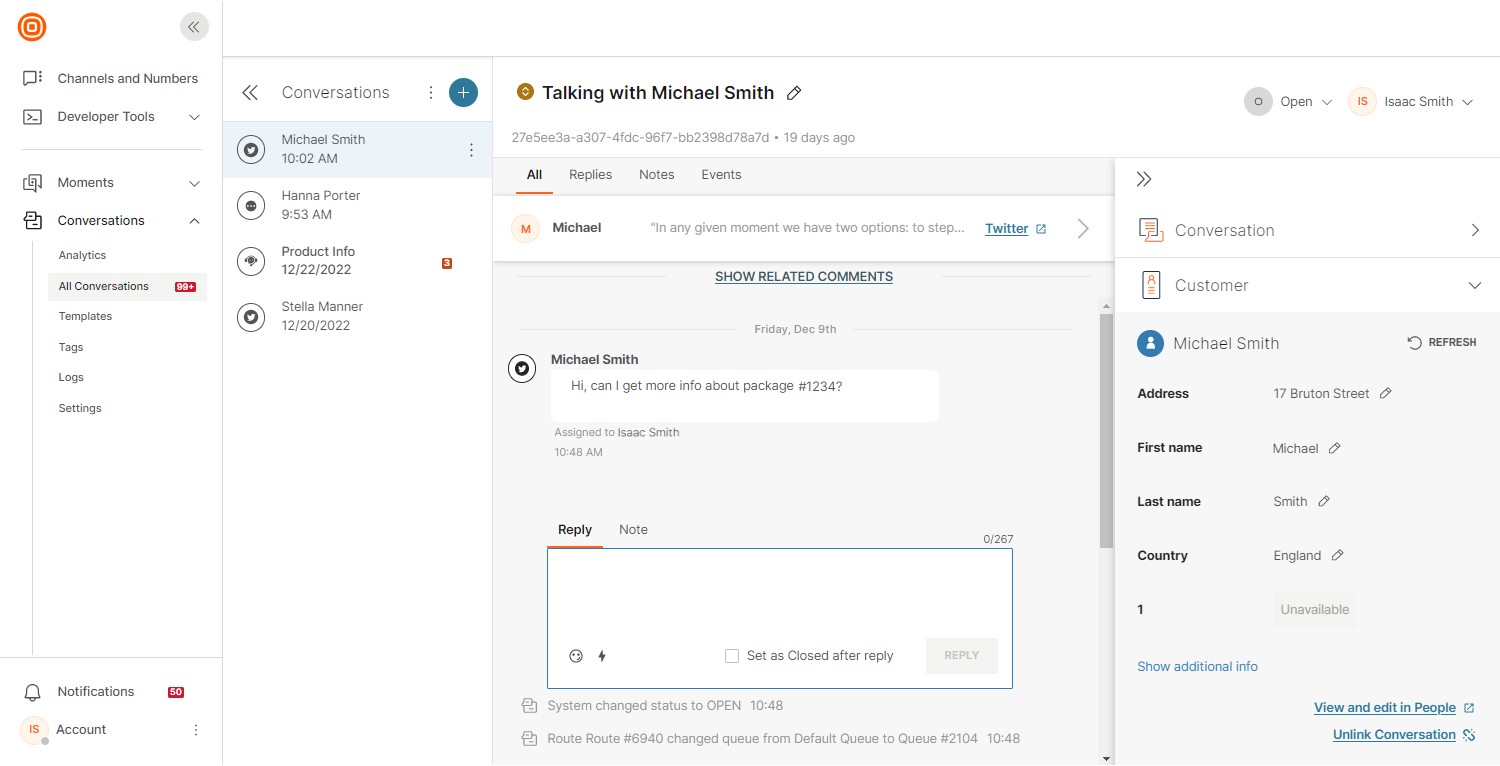1500x766 pixels.
Task: Click Show additional info link
Action: click(x=1197, y=667)
